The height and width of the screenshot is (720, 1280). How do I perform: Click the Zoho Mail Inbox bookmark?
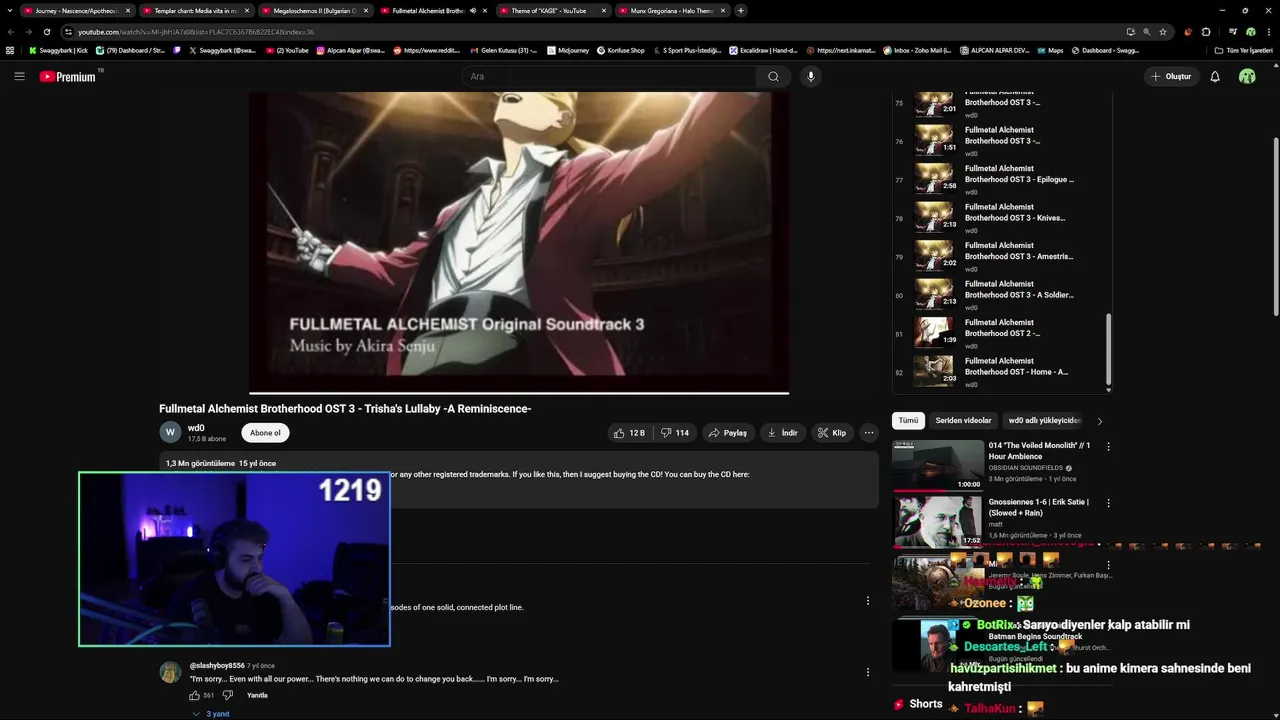(917, 50)
